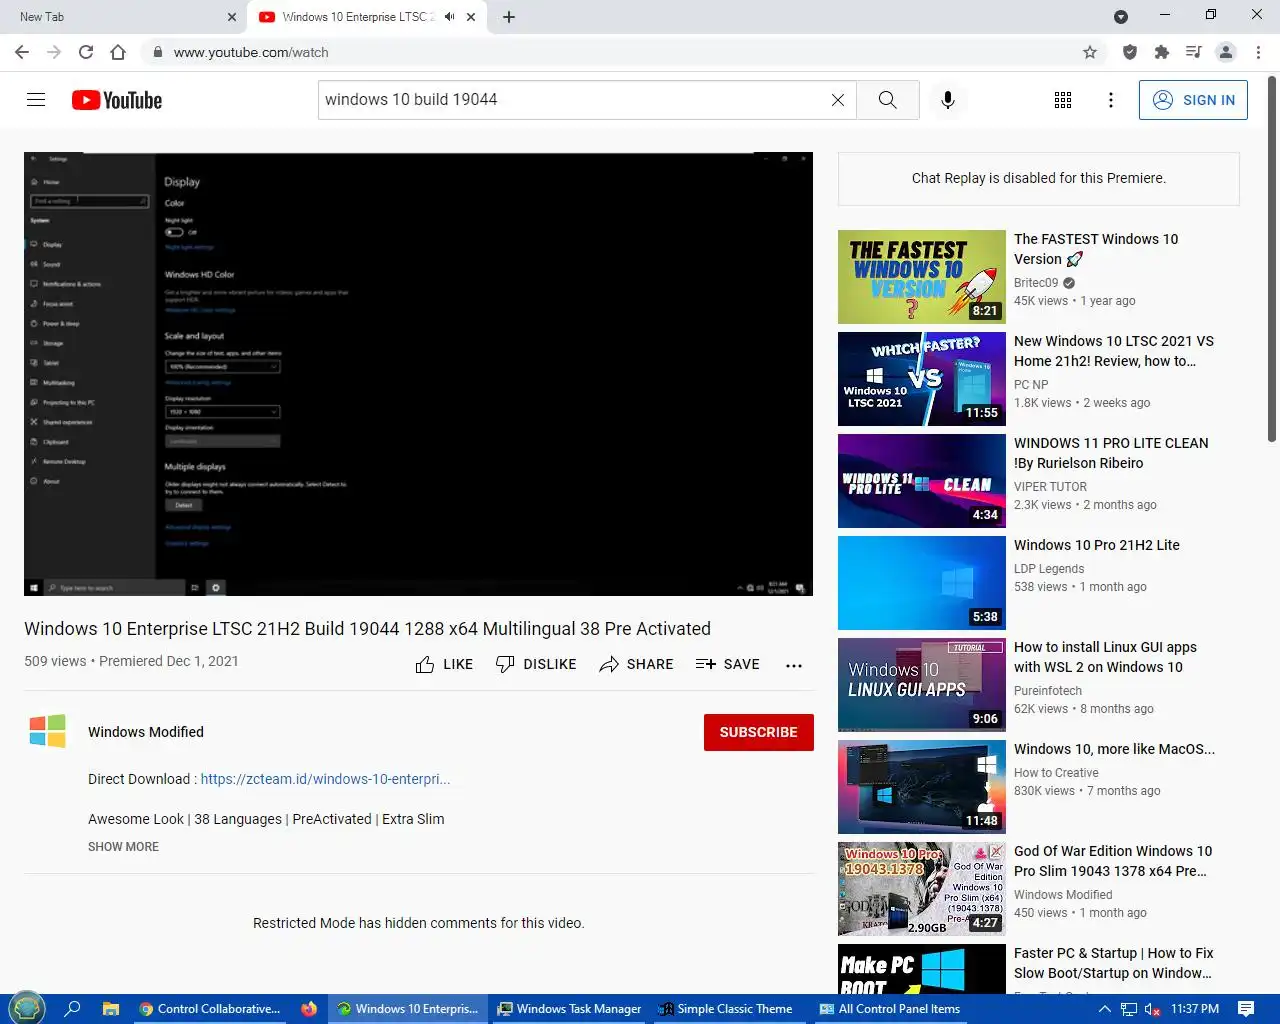Reload the page

pyautogui.click(x=86, y=52)
